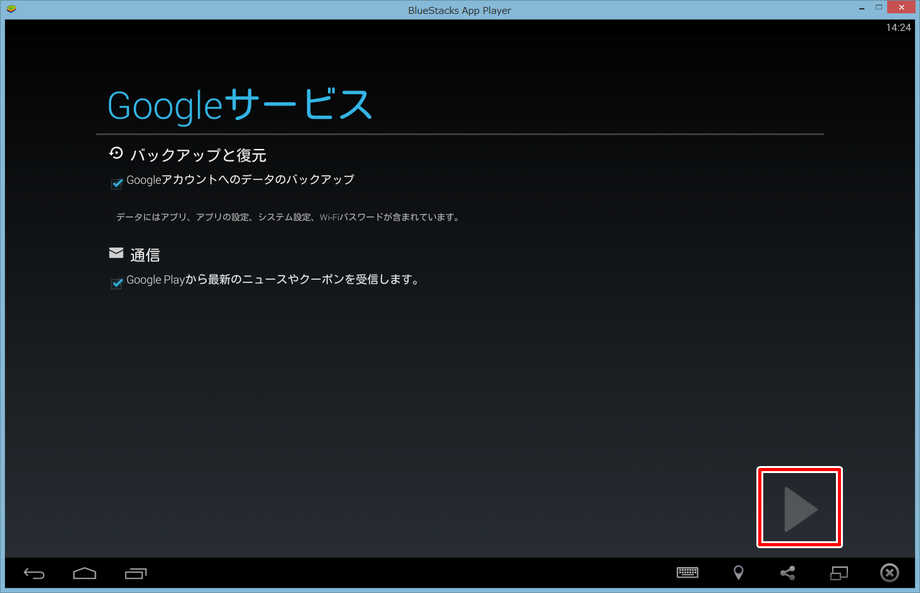Click the backup data description text
Screen dimensions: 920x593
[x=287, y=217]
